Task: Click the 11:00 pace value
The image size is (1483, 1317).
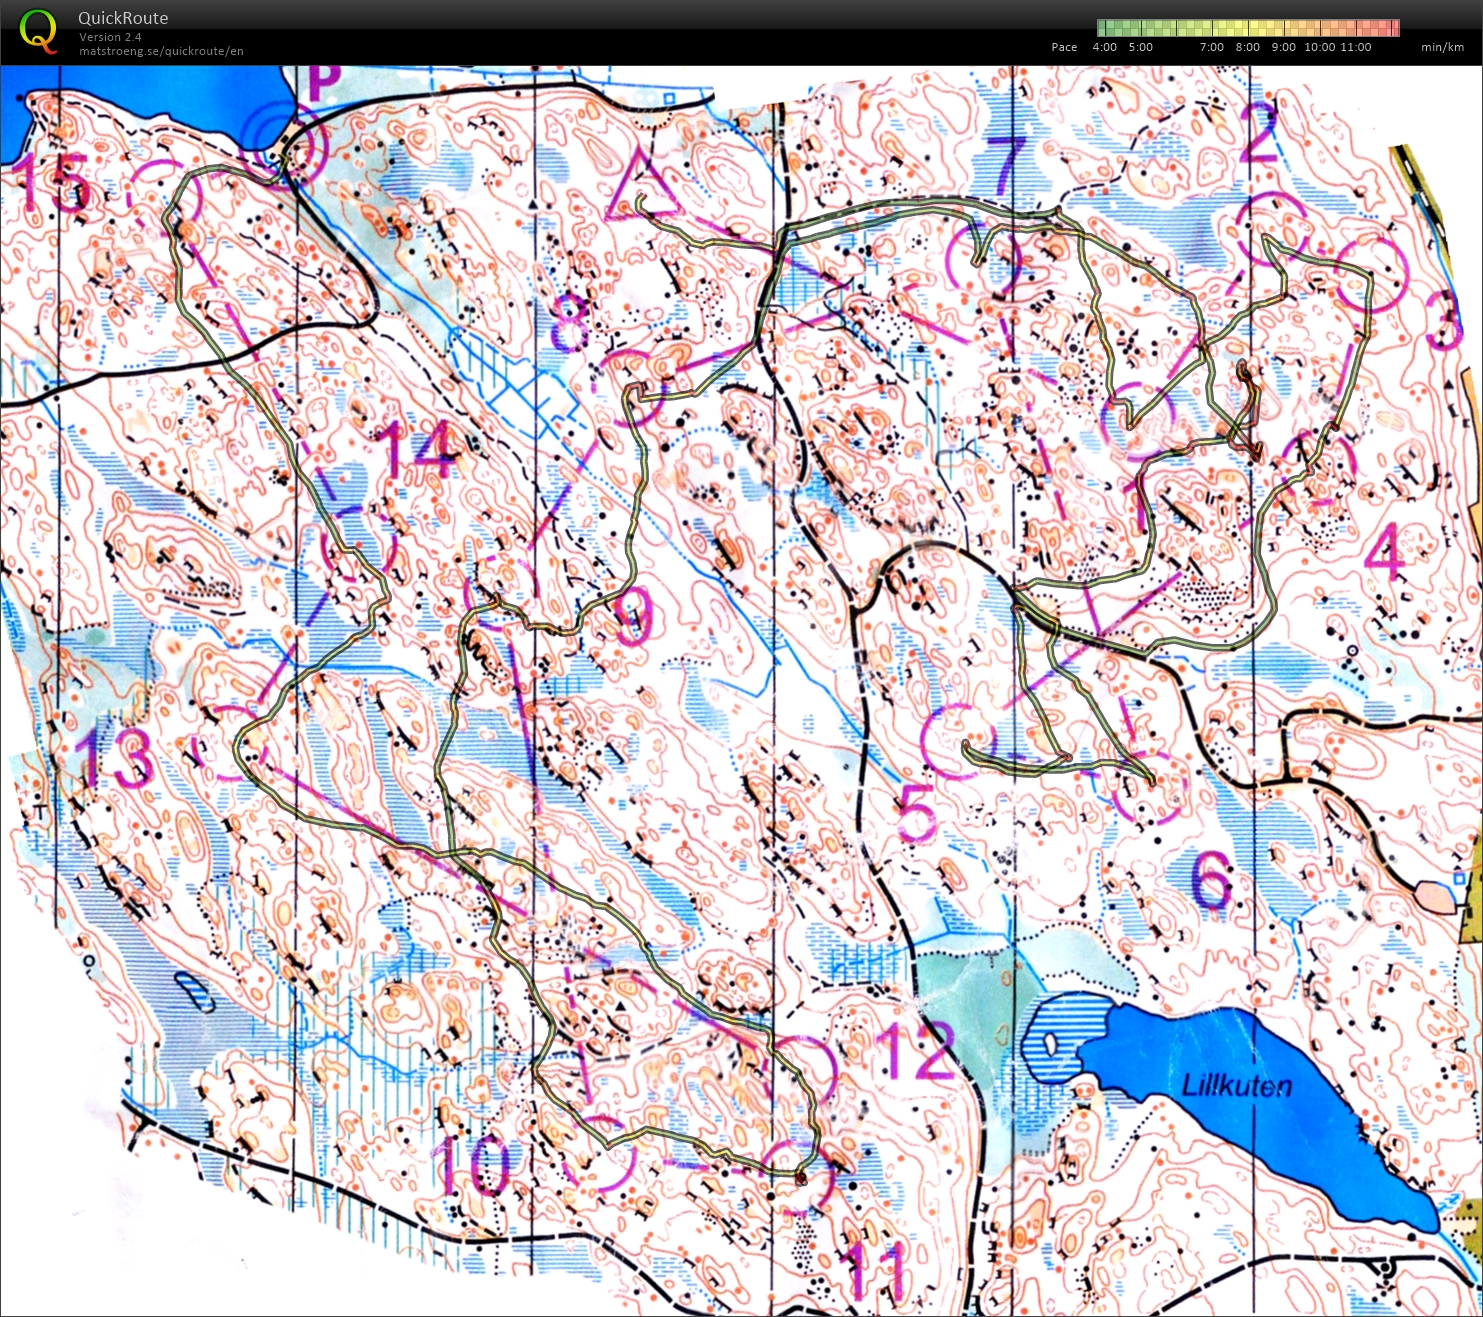Action: pos(1356,47)
